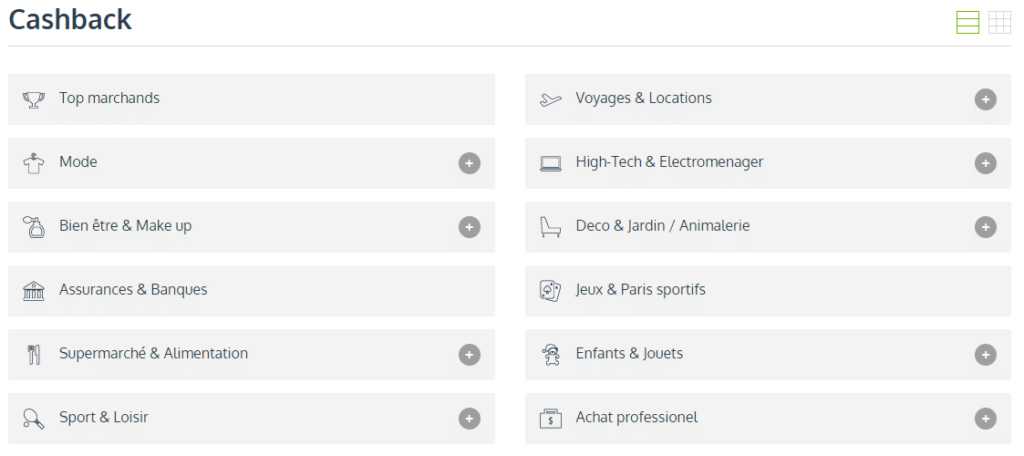Open Jeux & Paris sportifs category
The width and height of the screenshot is (1024, 456).
(x=768, y=291)
